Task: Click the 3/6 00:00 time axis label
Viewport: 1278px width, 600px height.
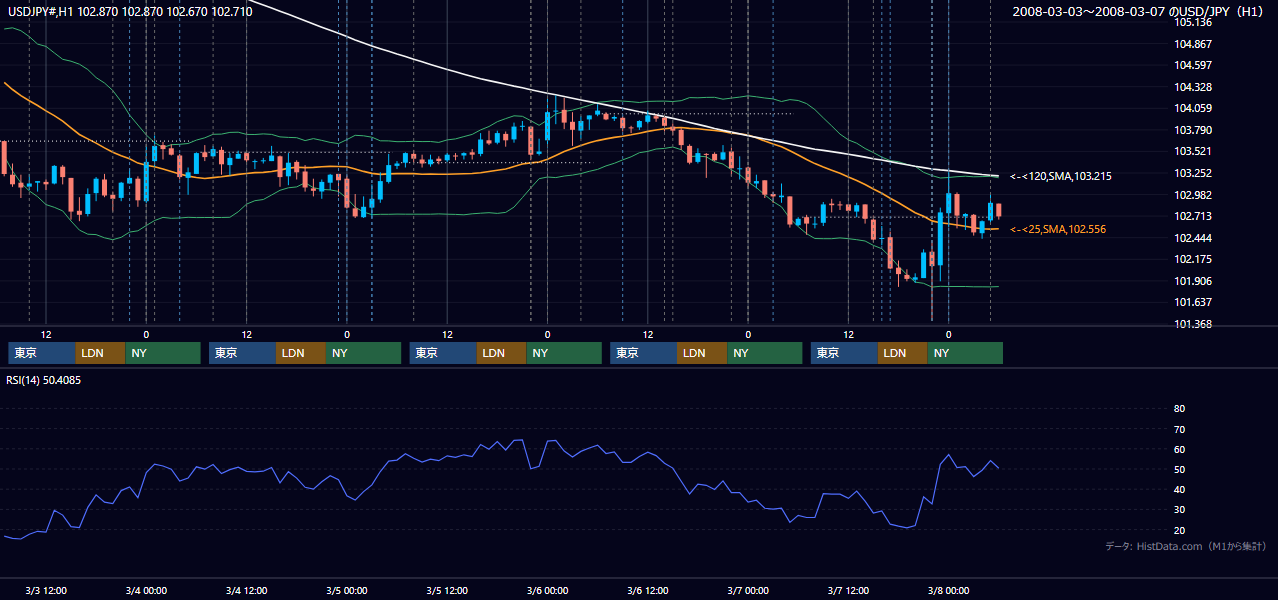Action: point(547,590)
